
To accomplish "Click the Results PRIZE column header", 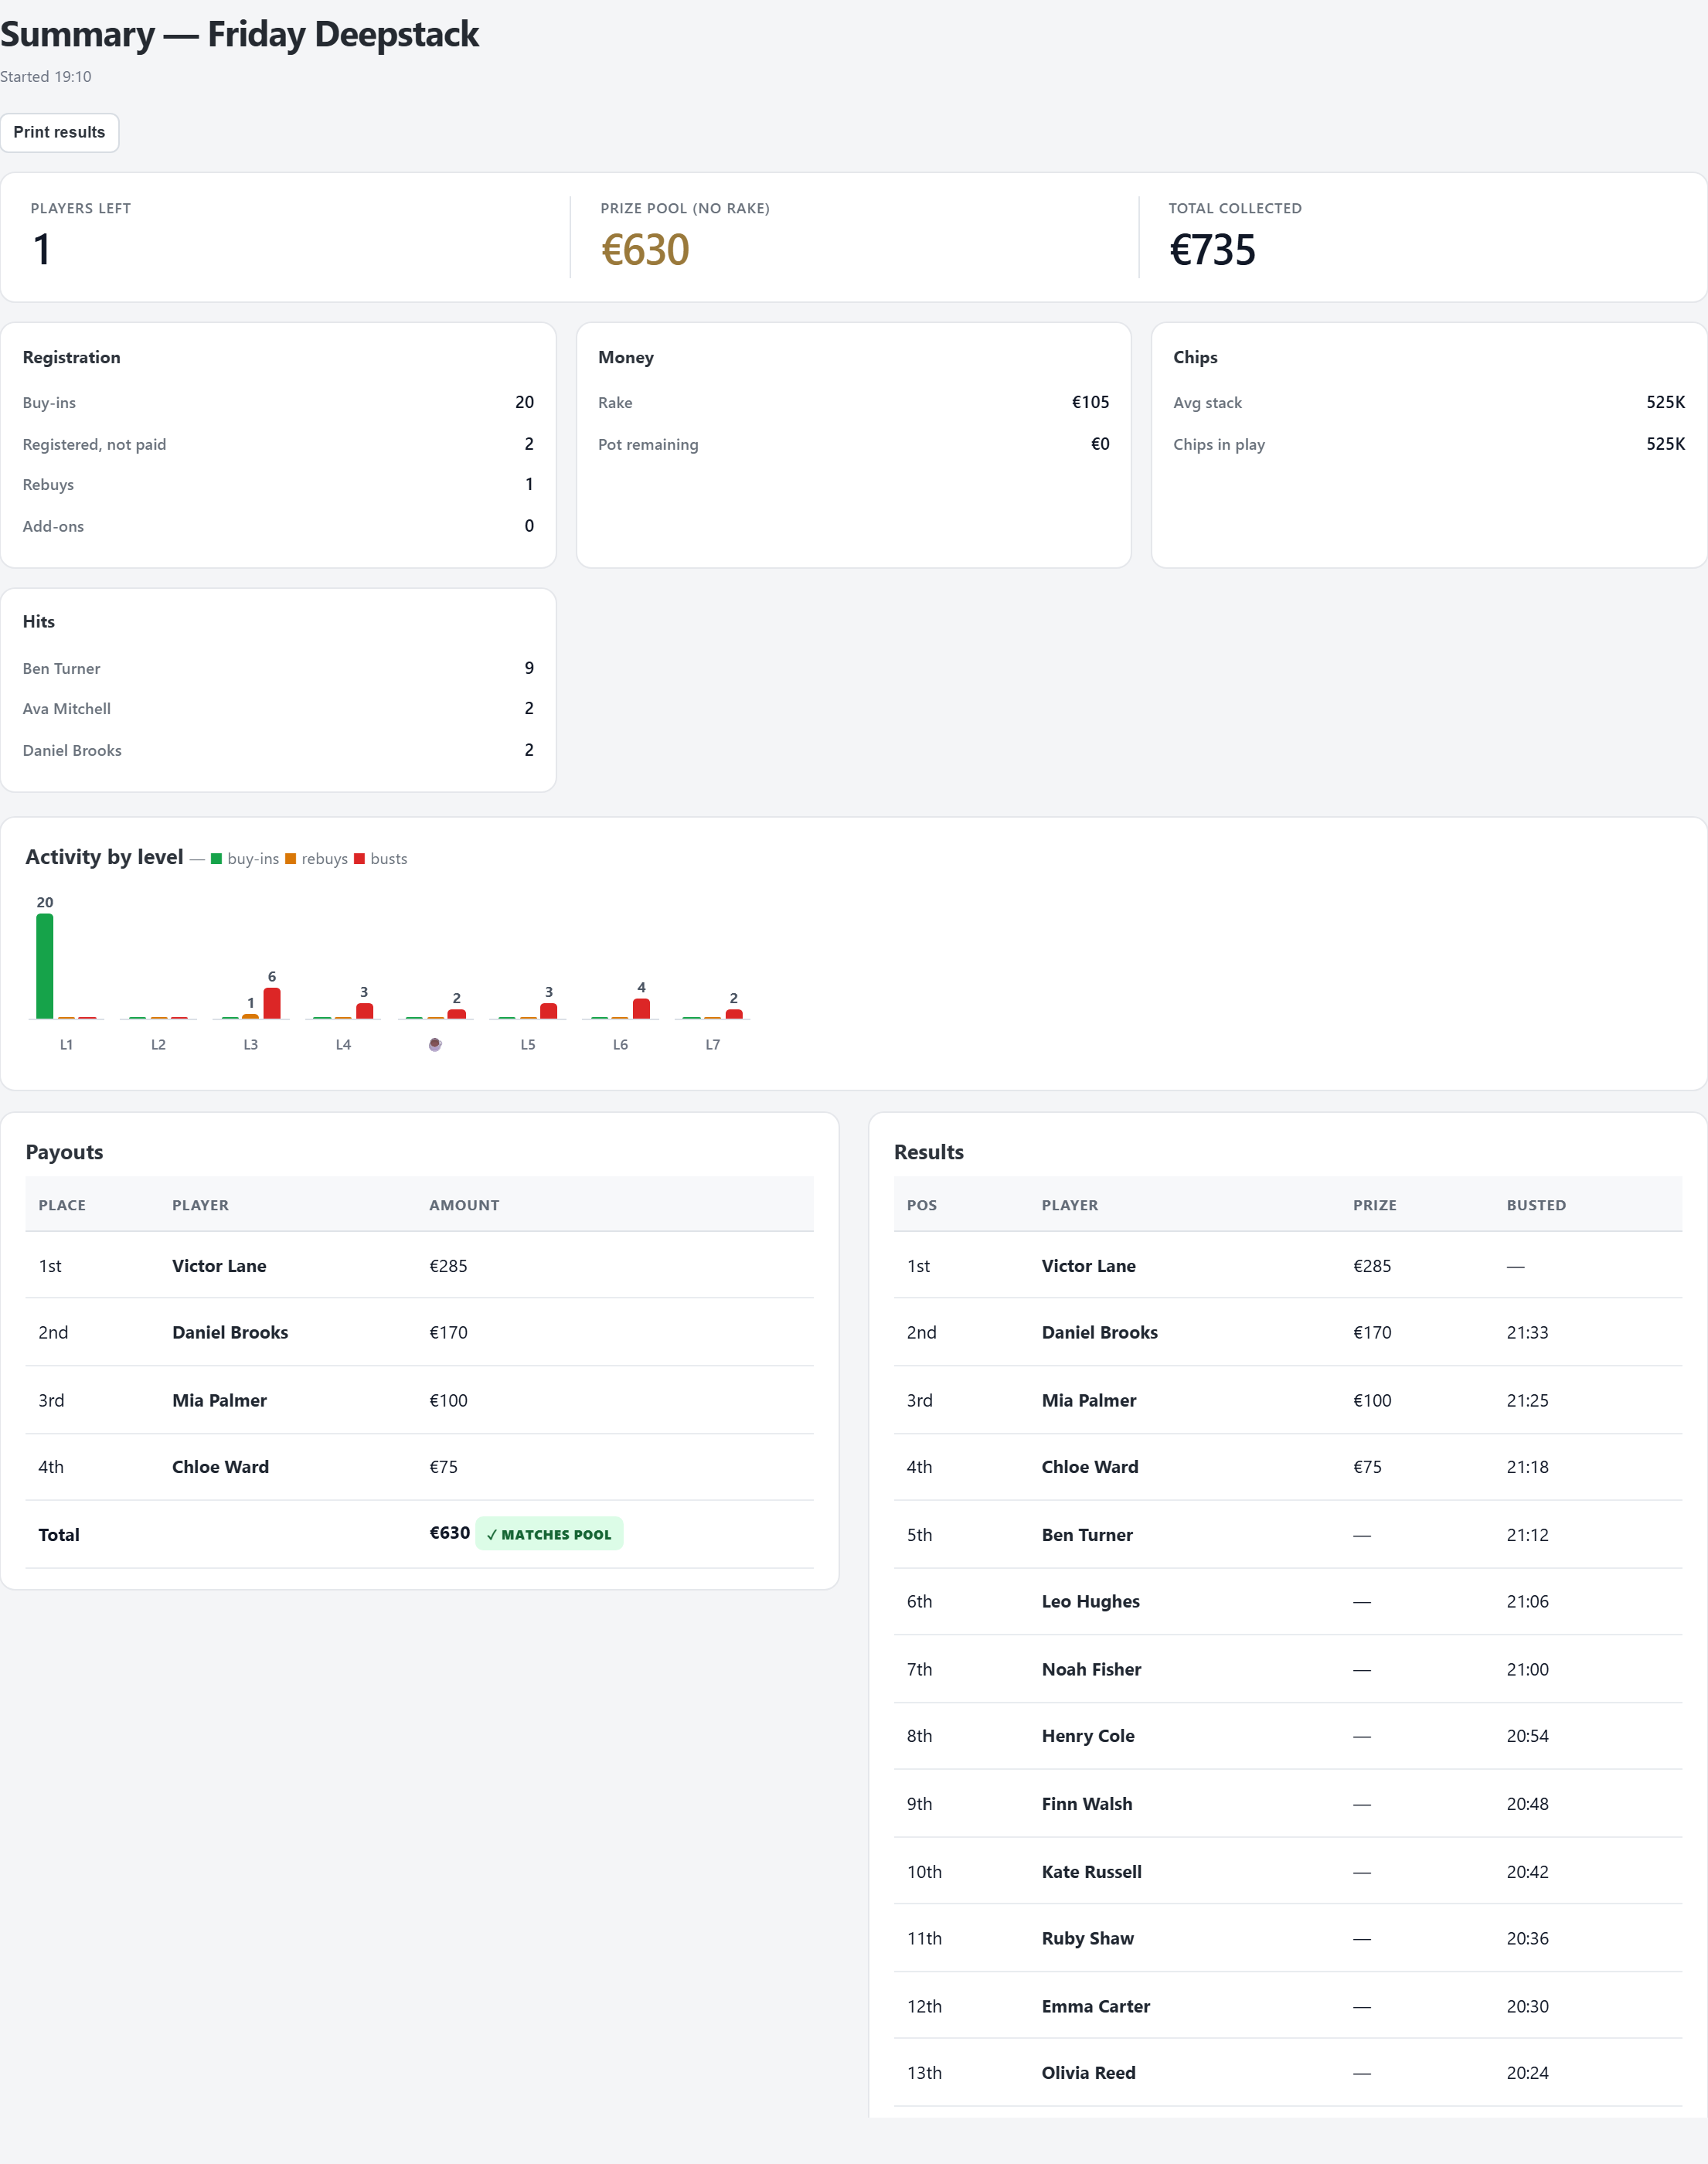I will [x=1374, y=1205].
